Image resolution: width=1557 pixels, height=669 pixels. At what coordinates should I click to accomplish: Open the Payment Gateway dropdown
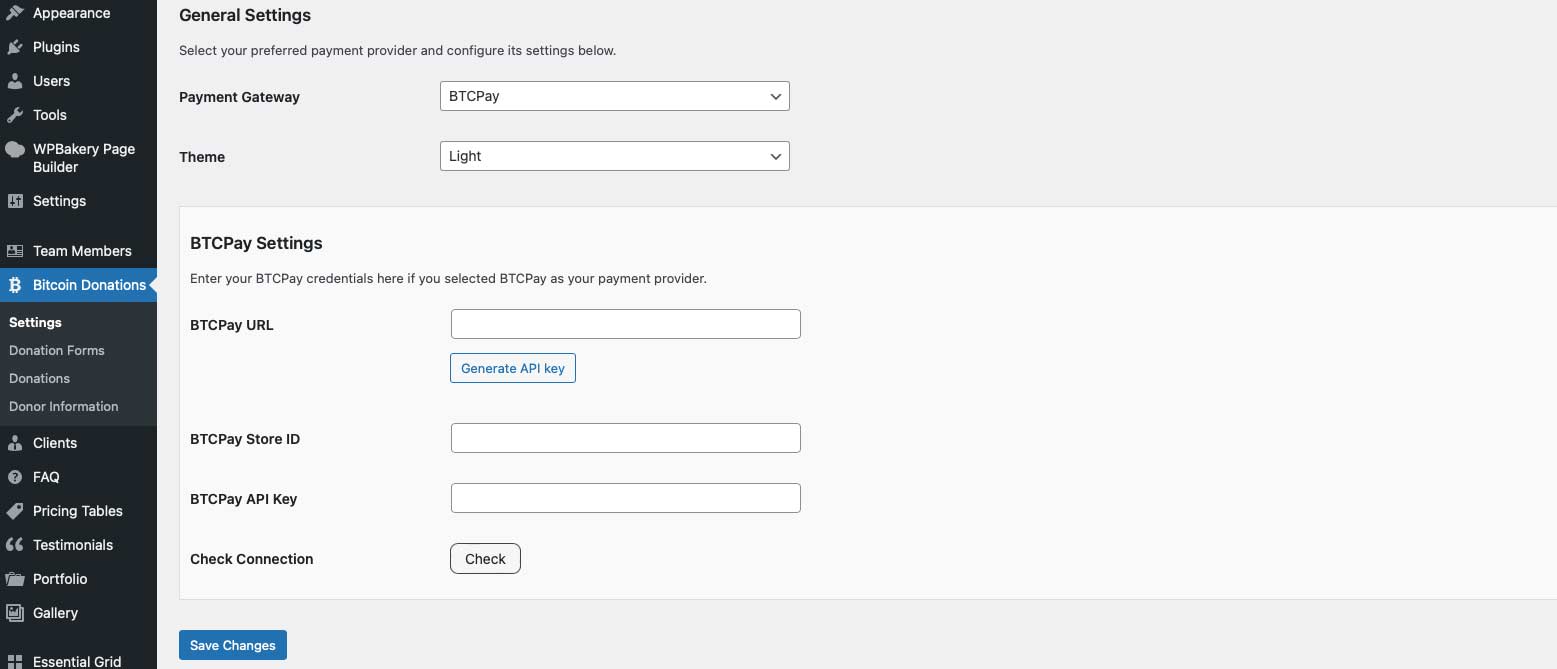pyautogui.click(x=614, y=96)
